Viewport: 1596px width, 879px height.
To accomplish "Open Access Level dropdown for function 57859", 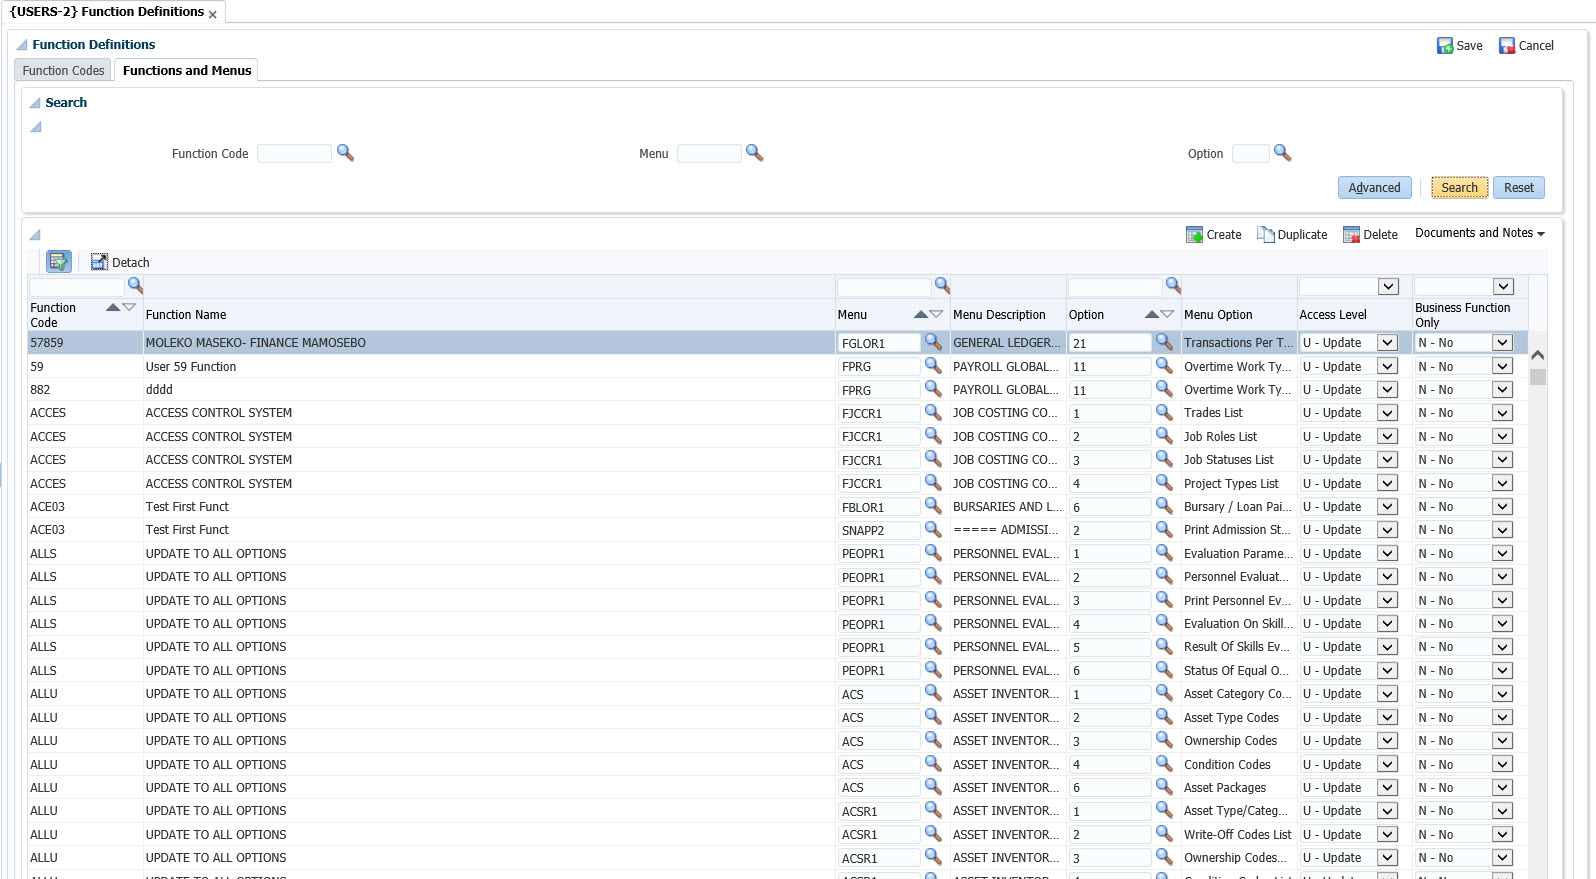I will [x=1387, y=343].
